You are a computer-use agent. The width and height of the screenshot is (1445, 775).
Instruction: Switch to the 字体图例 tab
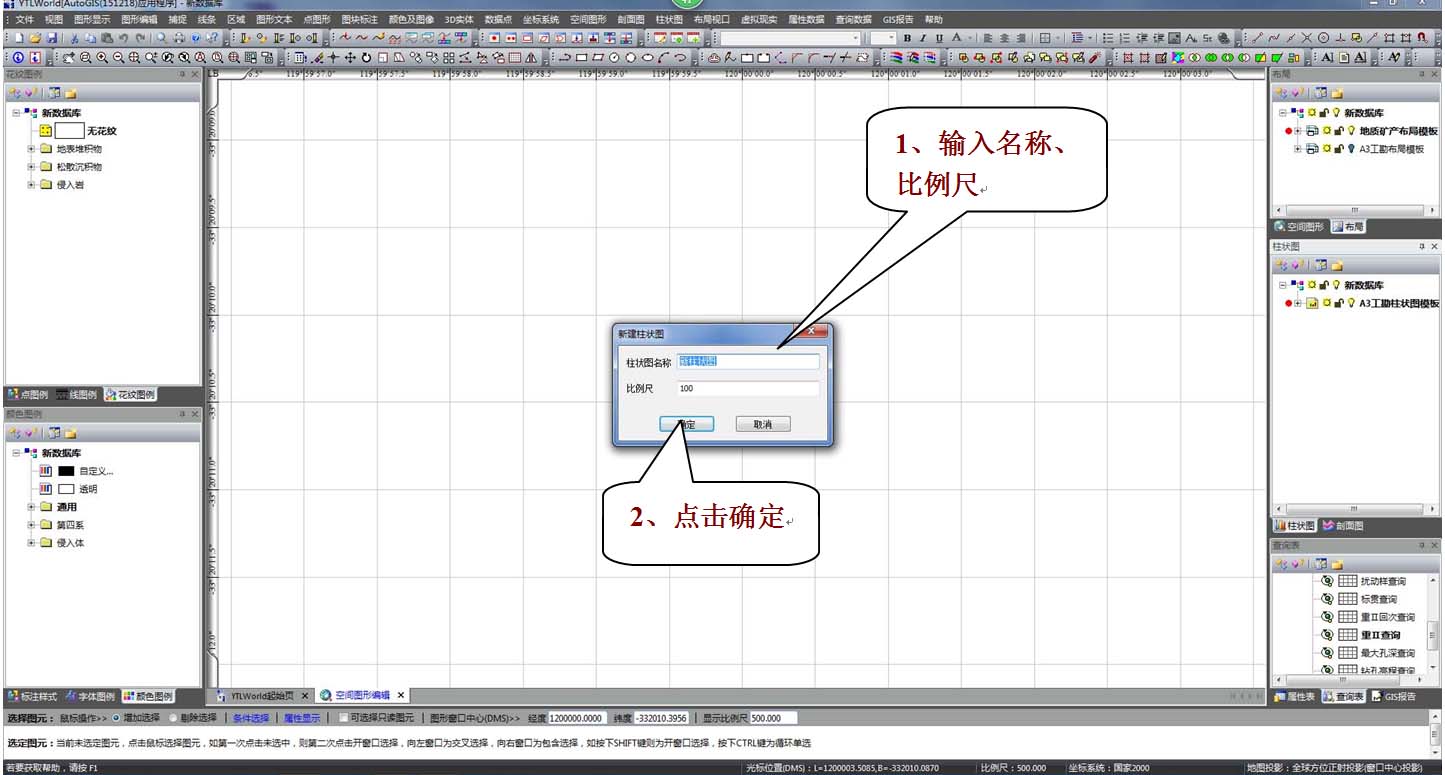pyautogui.click(x=91, y=696)
